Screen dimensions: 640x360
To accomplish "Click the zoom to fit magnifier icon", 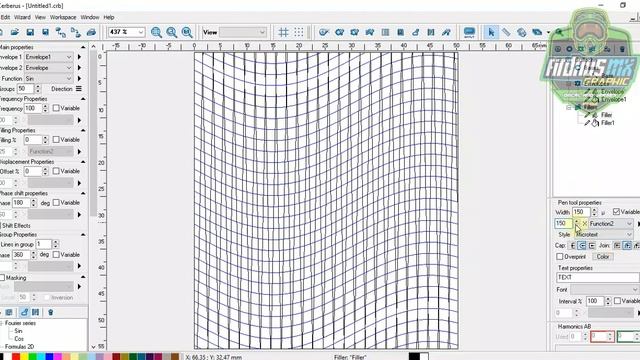I will 187,32.
